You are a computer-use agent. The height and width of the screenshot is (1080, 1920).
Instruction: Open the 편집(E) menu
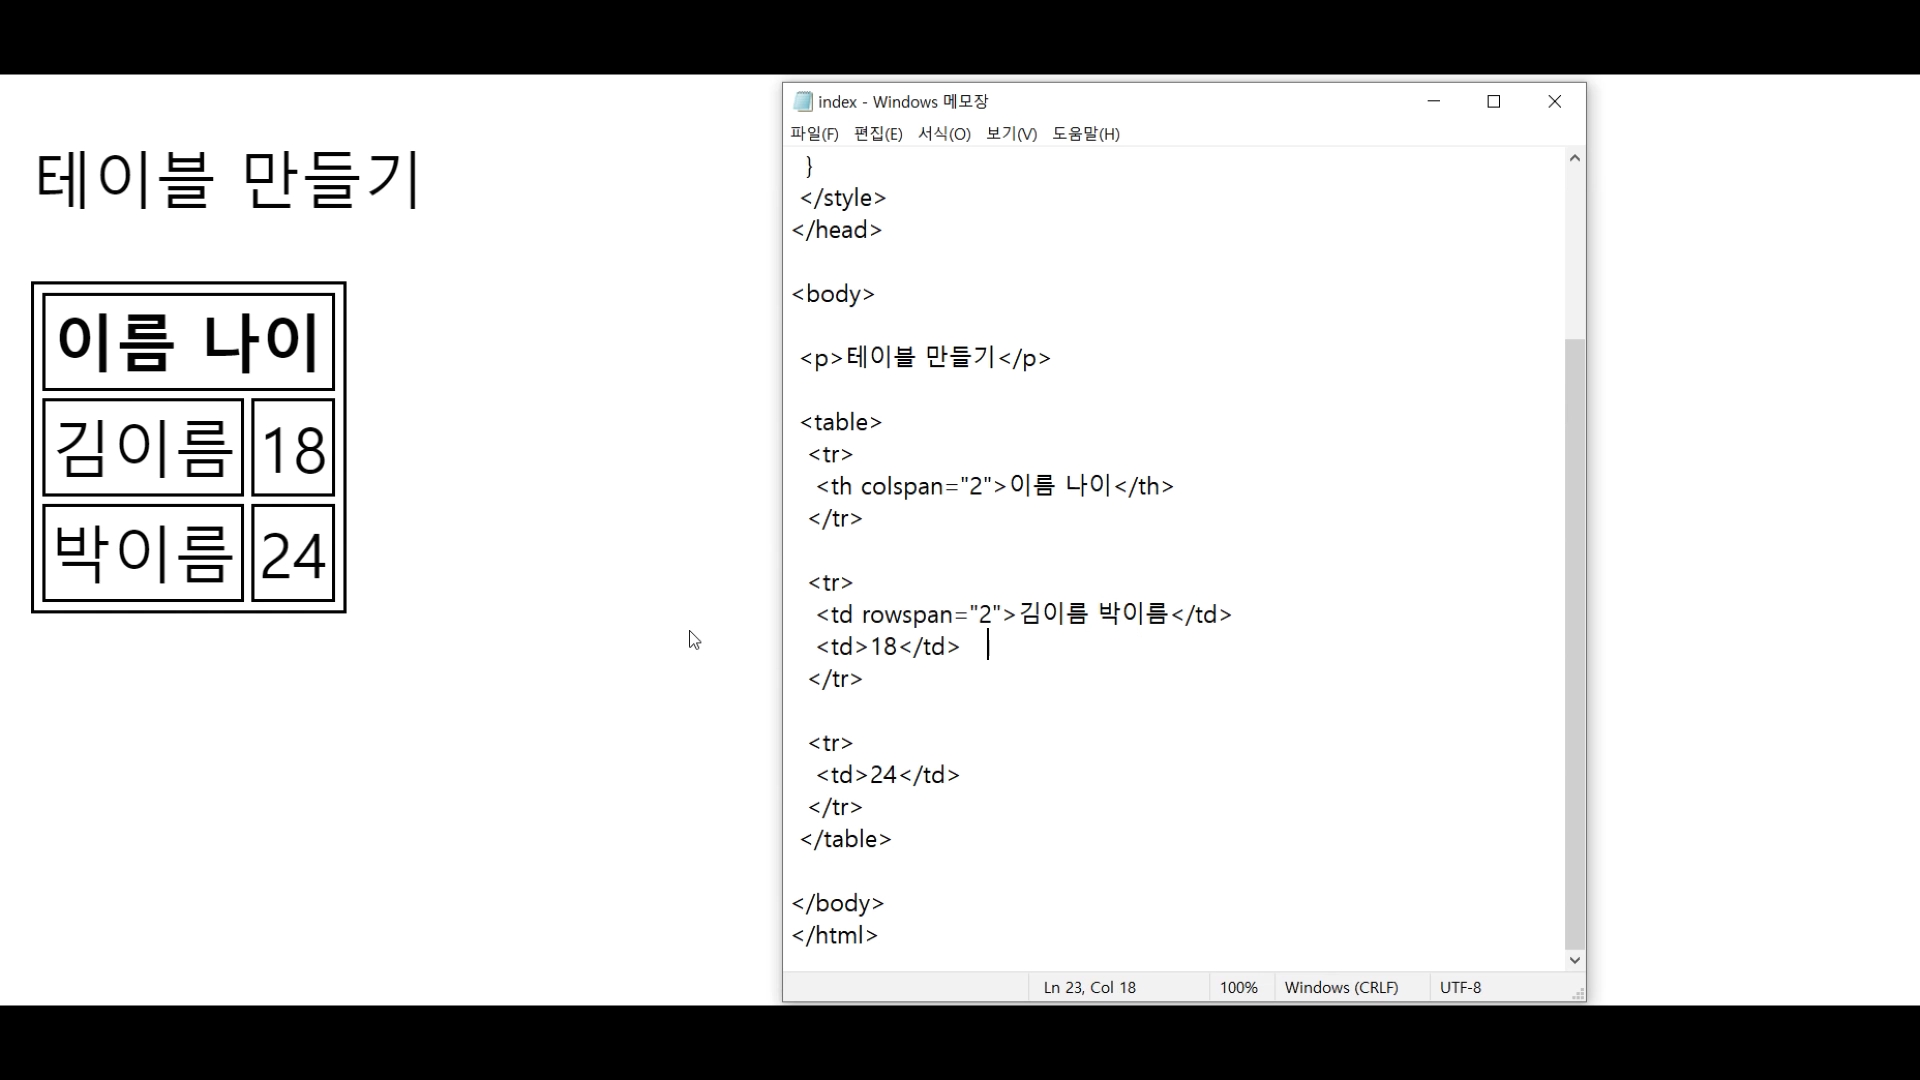click(x=878, y=134)
